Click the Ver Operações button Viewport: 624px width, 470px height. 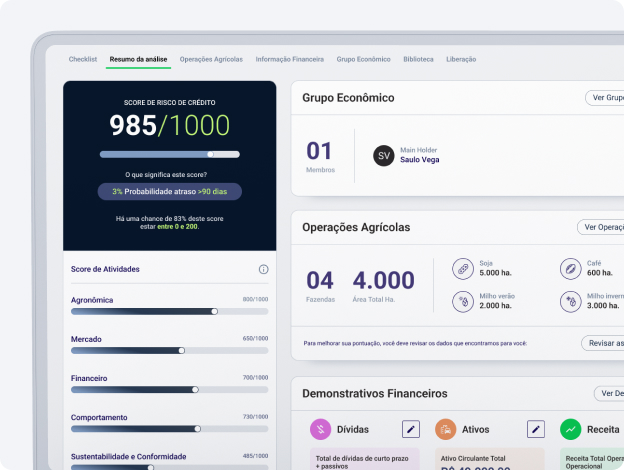click(601, 227)
